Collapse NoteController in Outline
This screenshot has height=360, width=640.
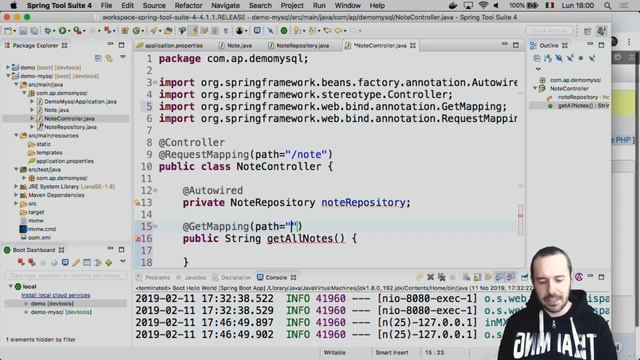tap(535, 89)
